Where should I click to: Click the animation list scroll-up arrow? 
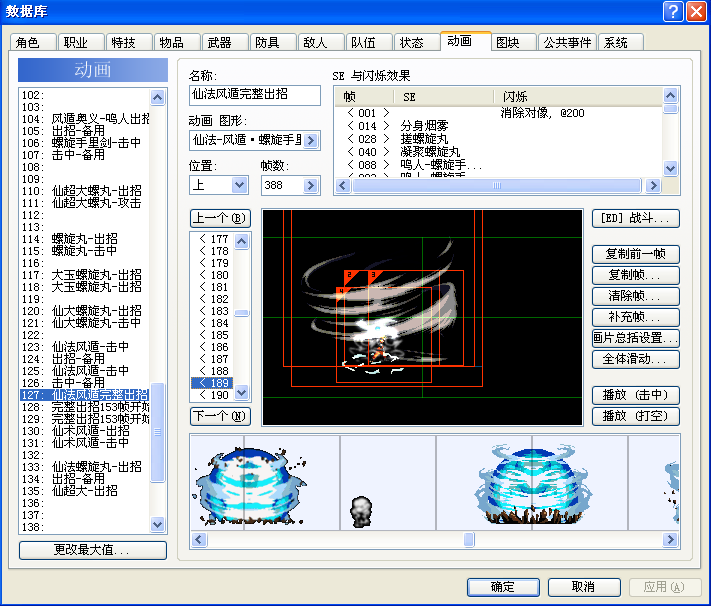click(157, 97)
